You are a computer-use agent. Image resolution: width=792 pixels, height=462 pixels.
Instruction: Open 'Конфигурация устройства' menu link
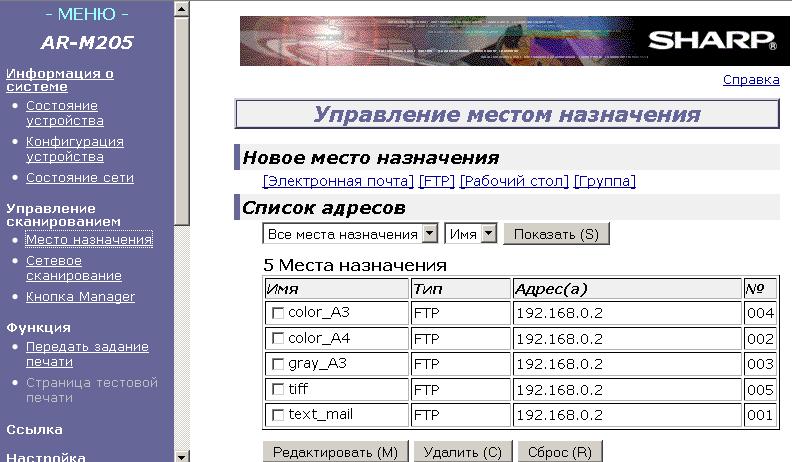coord(75,149)
